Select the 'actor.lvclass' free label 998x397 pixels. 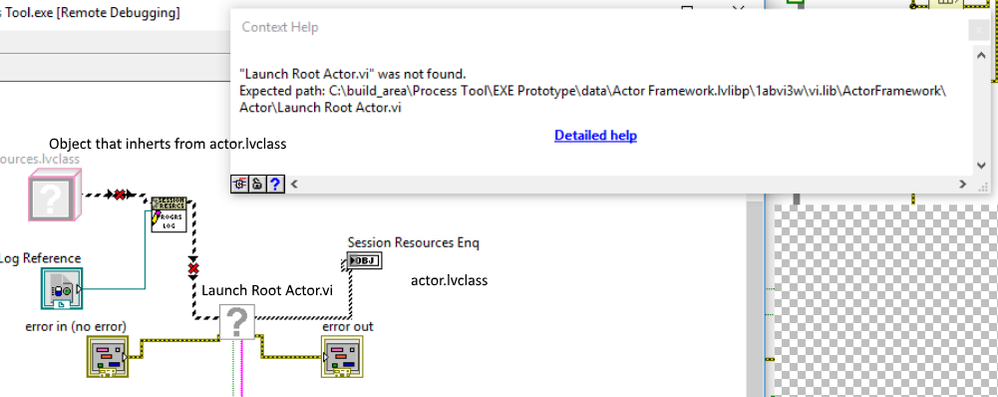point(449,280)
